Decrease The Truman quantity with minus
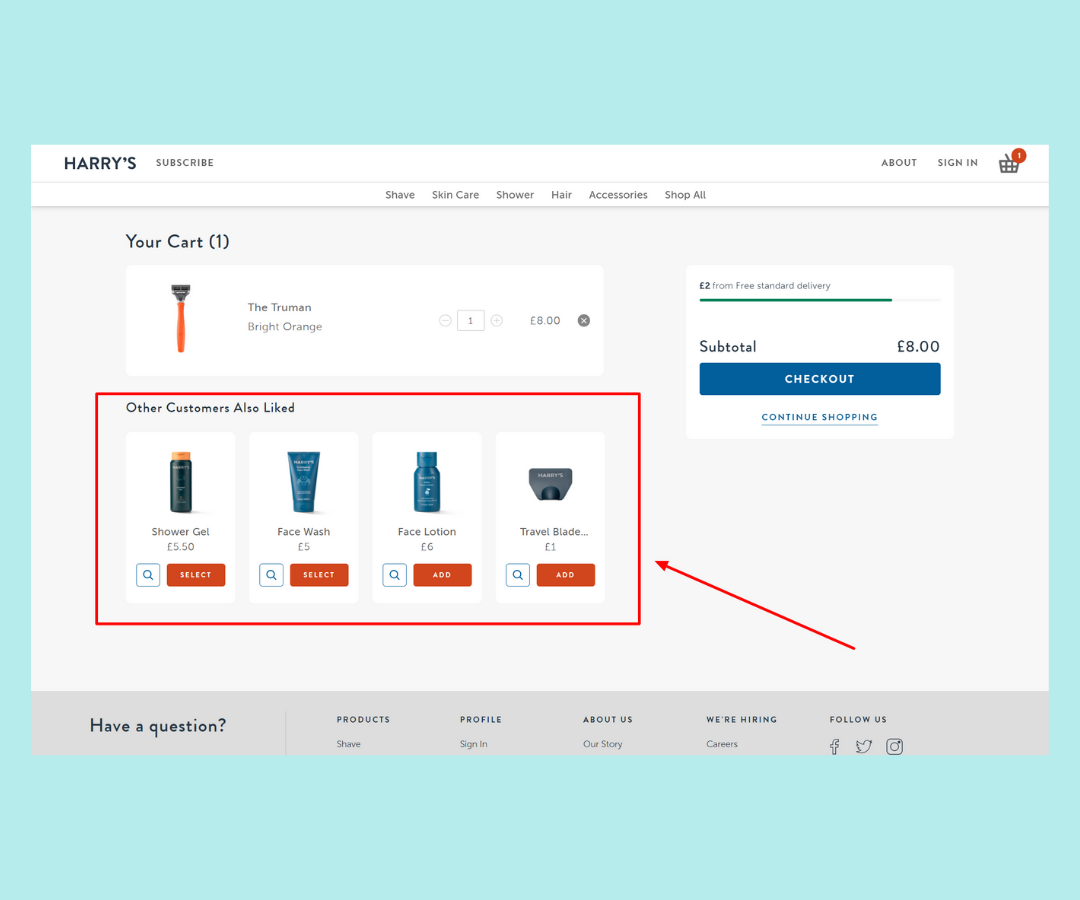This screenshot has width=1080, height=900. coord(445,321)
